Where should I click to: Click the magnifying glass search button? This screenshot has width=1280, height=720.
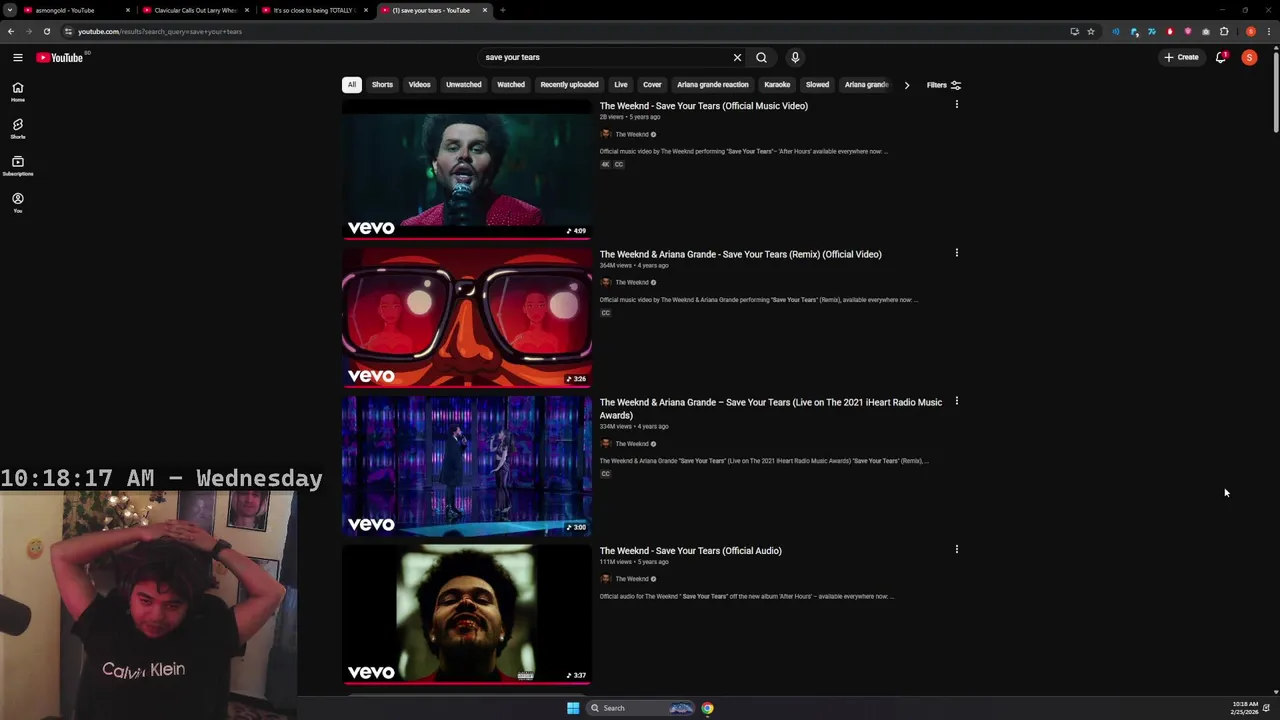(x=761, y=57)
